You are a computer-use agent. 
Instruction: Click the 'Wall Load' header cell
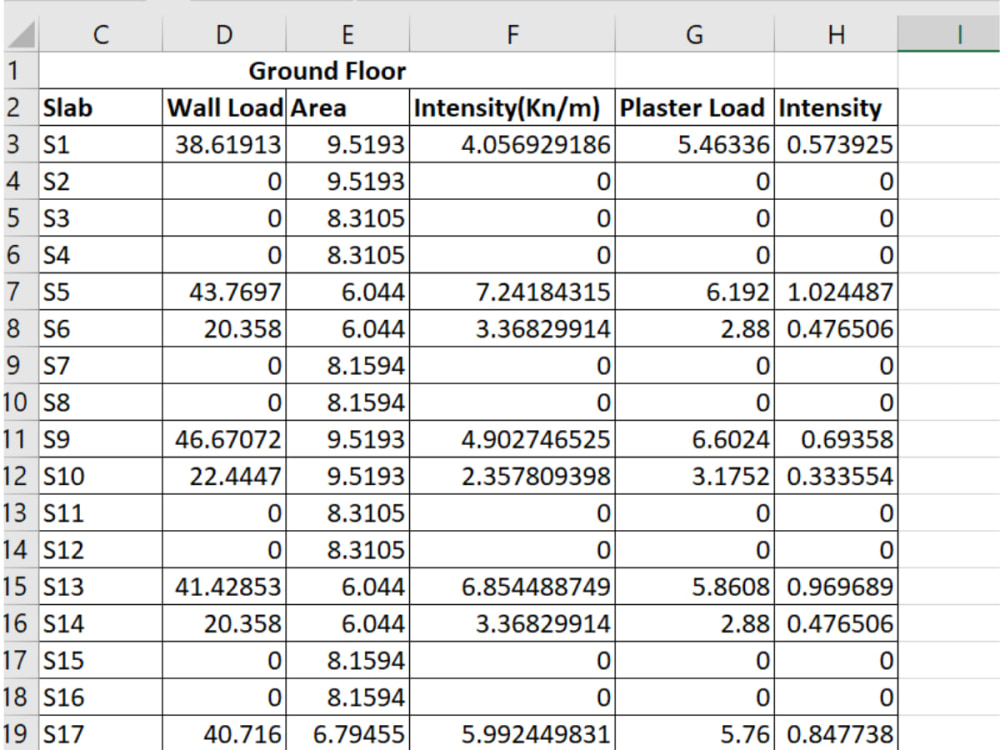pyautogui.click(x=224, y=108)
